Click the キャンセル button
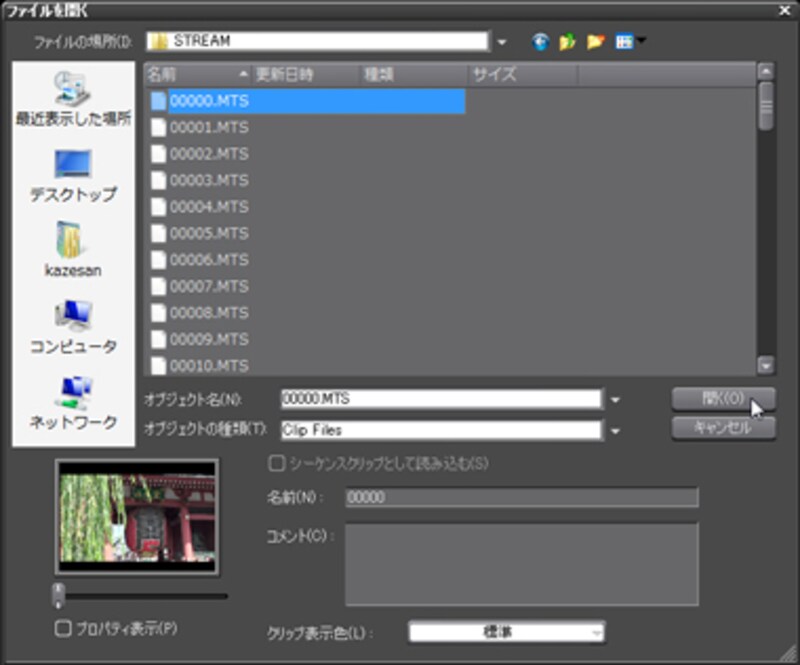 pos(723,428)
